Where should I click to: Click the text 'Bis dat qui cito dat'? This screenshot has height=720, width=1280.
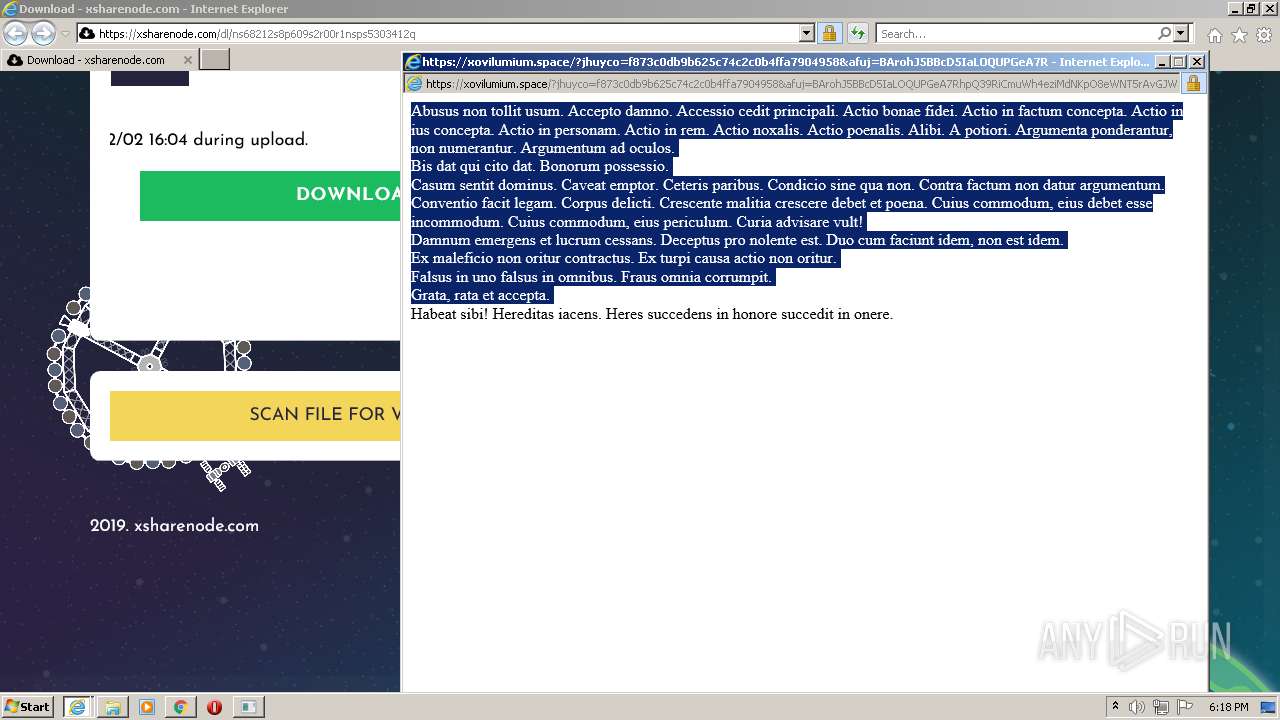tap(473, 166)
